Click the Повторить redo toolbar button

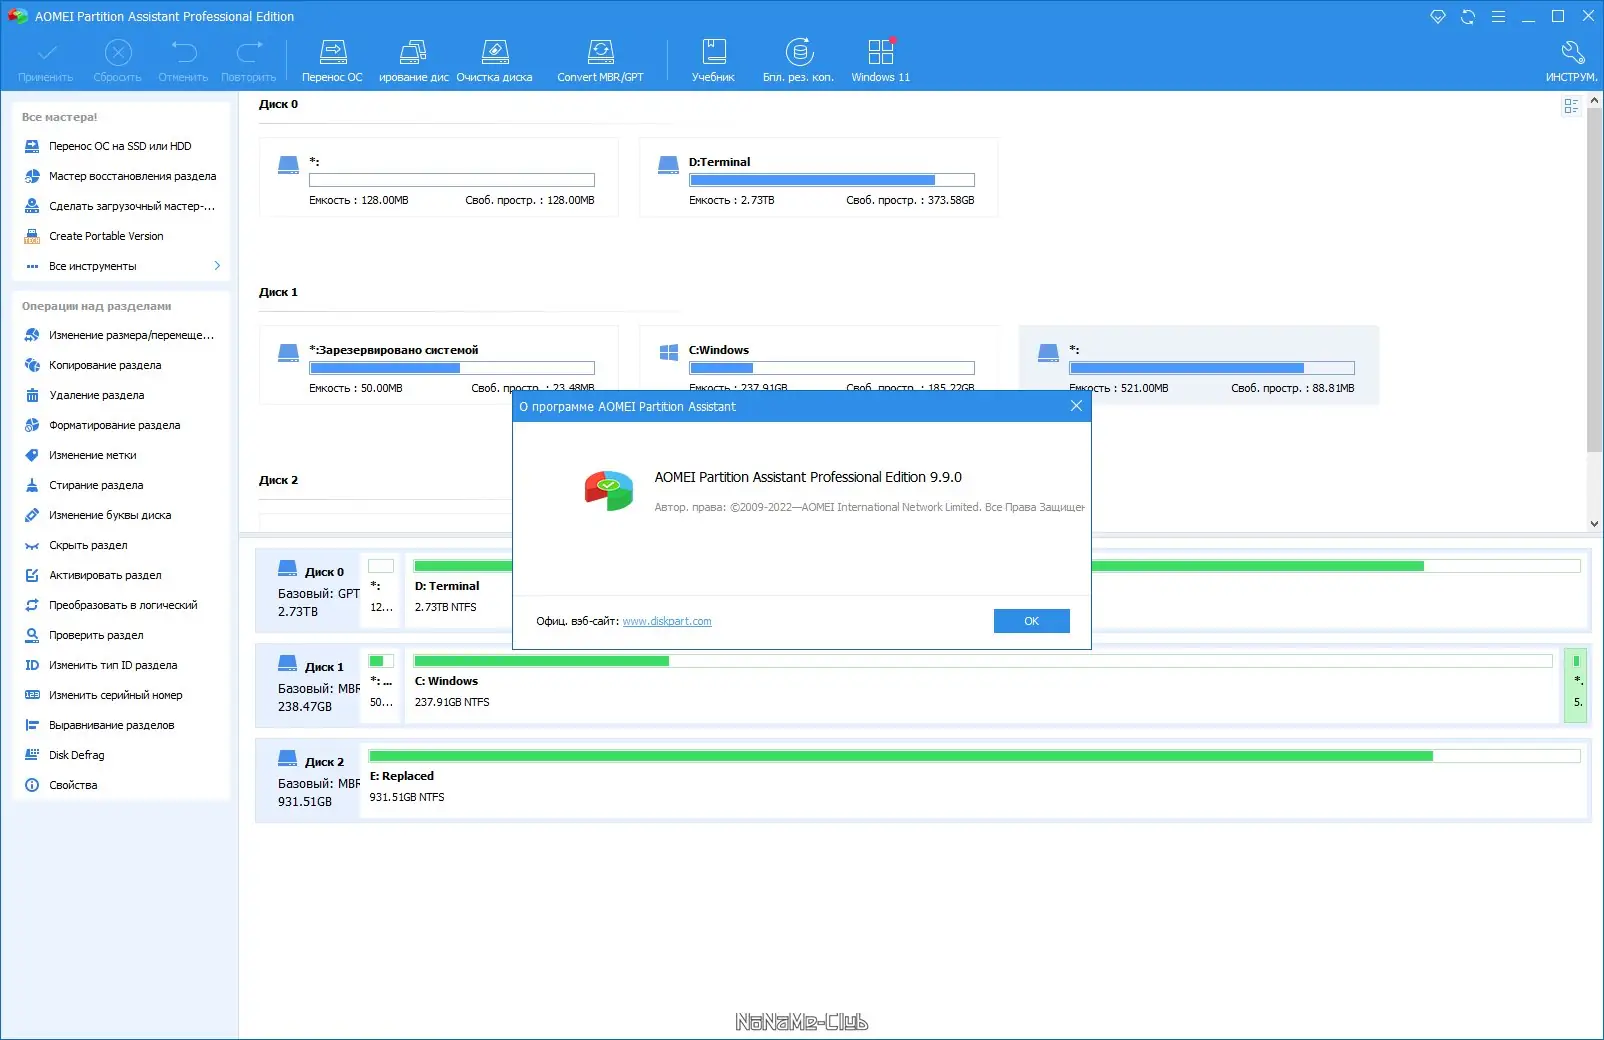click(249, 60)
